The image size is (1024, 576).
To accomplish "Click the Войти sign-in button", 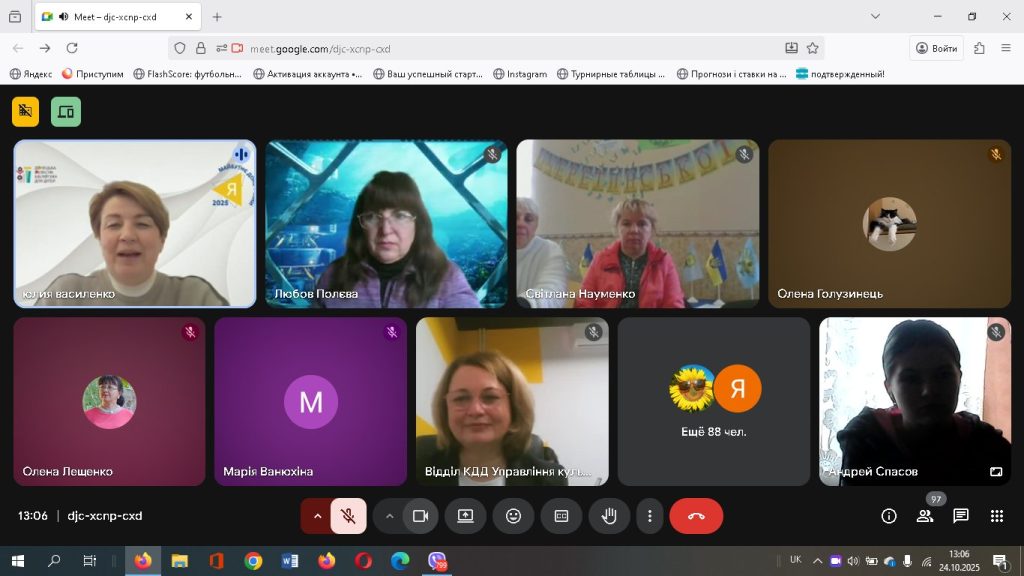I will coord(937,48).
